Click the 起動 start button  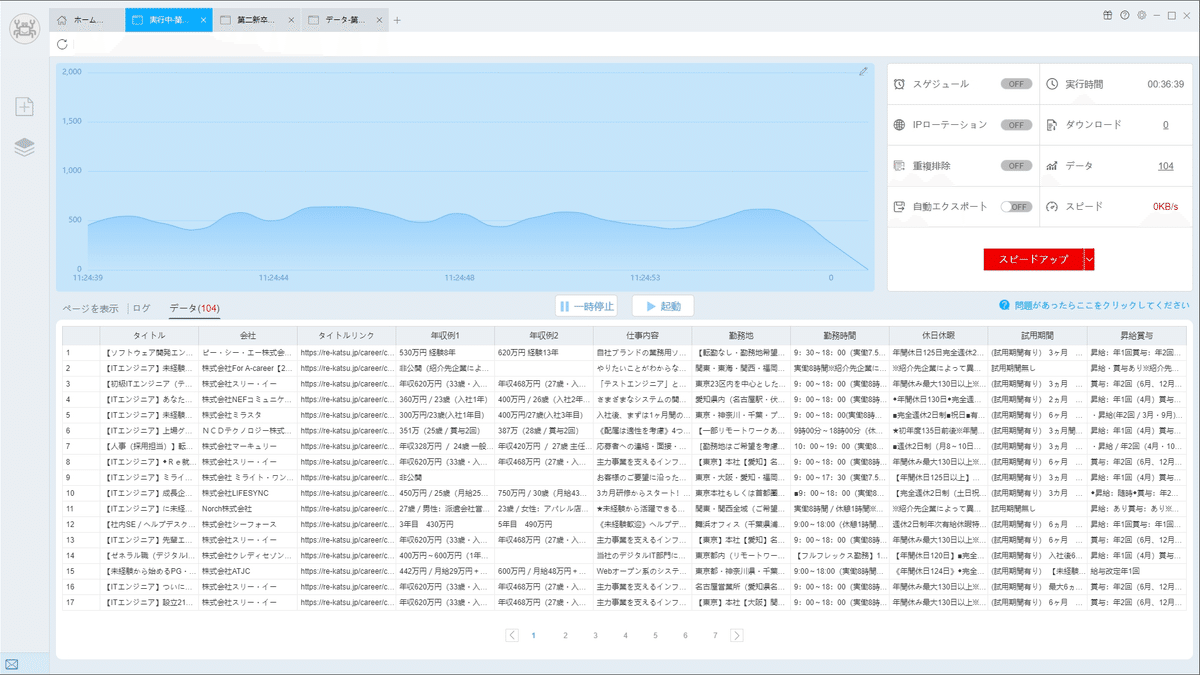[663, 306]
